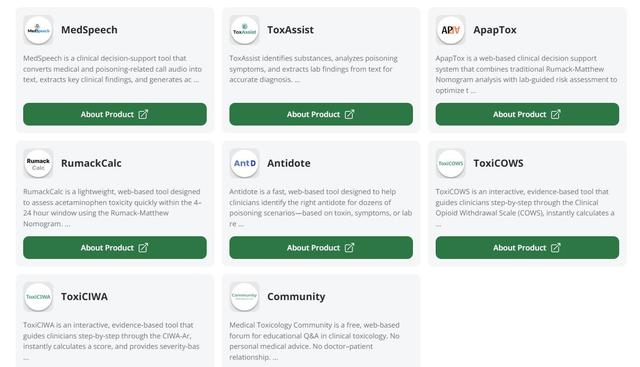The width and height of the screenshot is (640, 367).
Task: Click the ToxiCOWS logo icon
Action: point(451,163)
